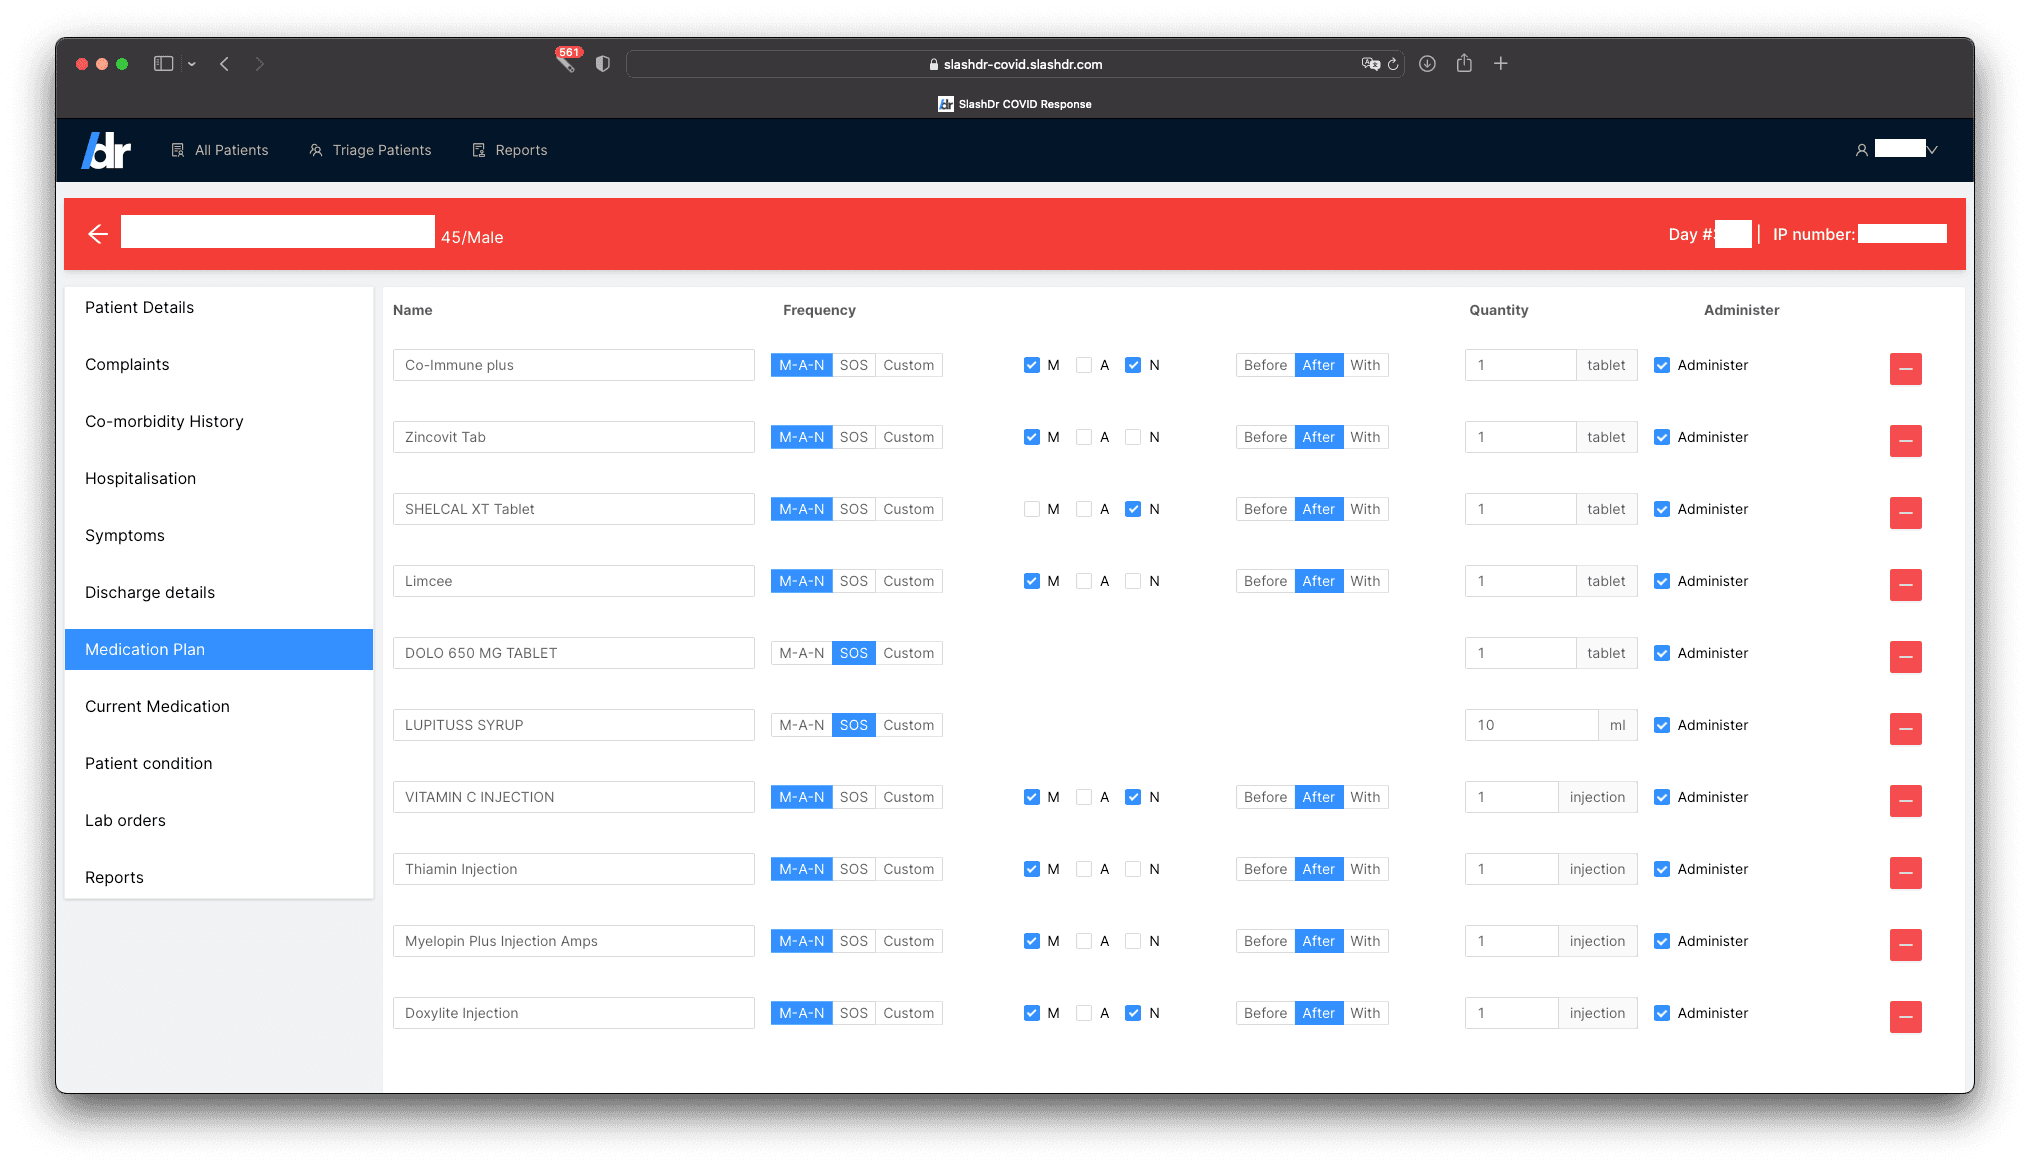Open the Safari sidebar options chevron
The image size is (2030, 1167).
tap(192, 64)
